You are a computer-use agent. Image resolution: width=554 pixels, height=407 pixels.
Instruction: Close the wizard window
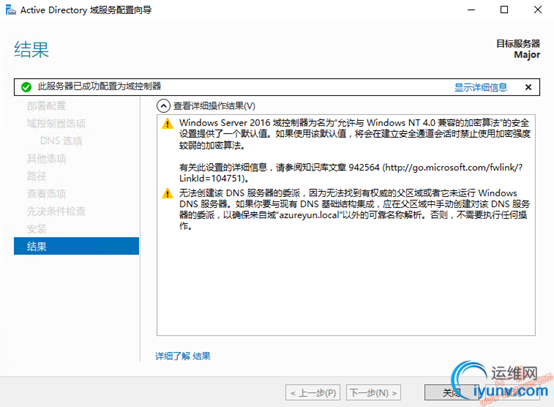pyautogui.click(x=537, y=10)
